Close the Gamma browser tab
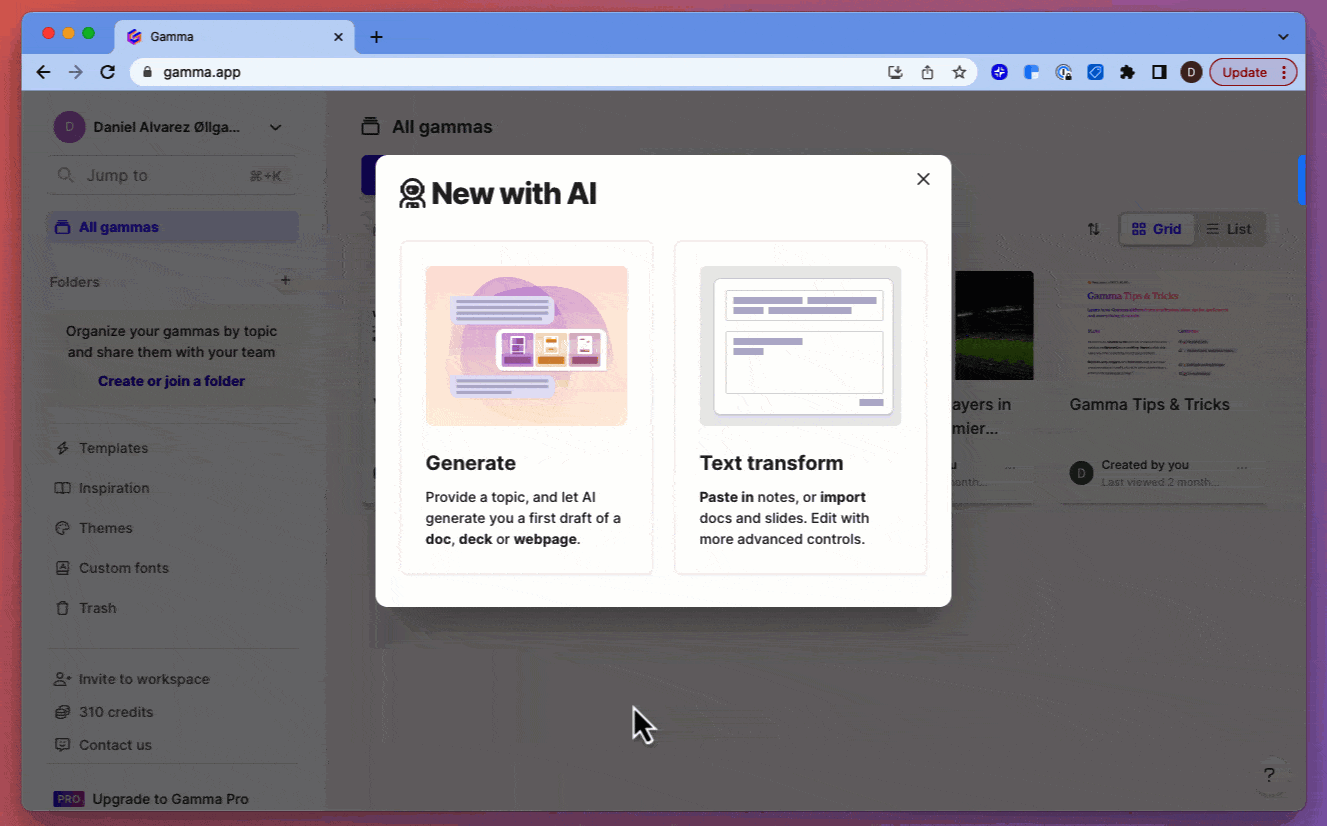1327x826 pixels. pos(338,37)
